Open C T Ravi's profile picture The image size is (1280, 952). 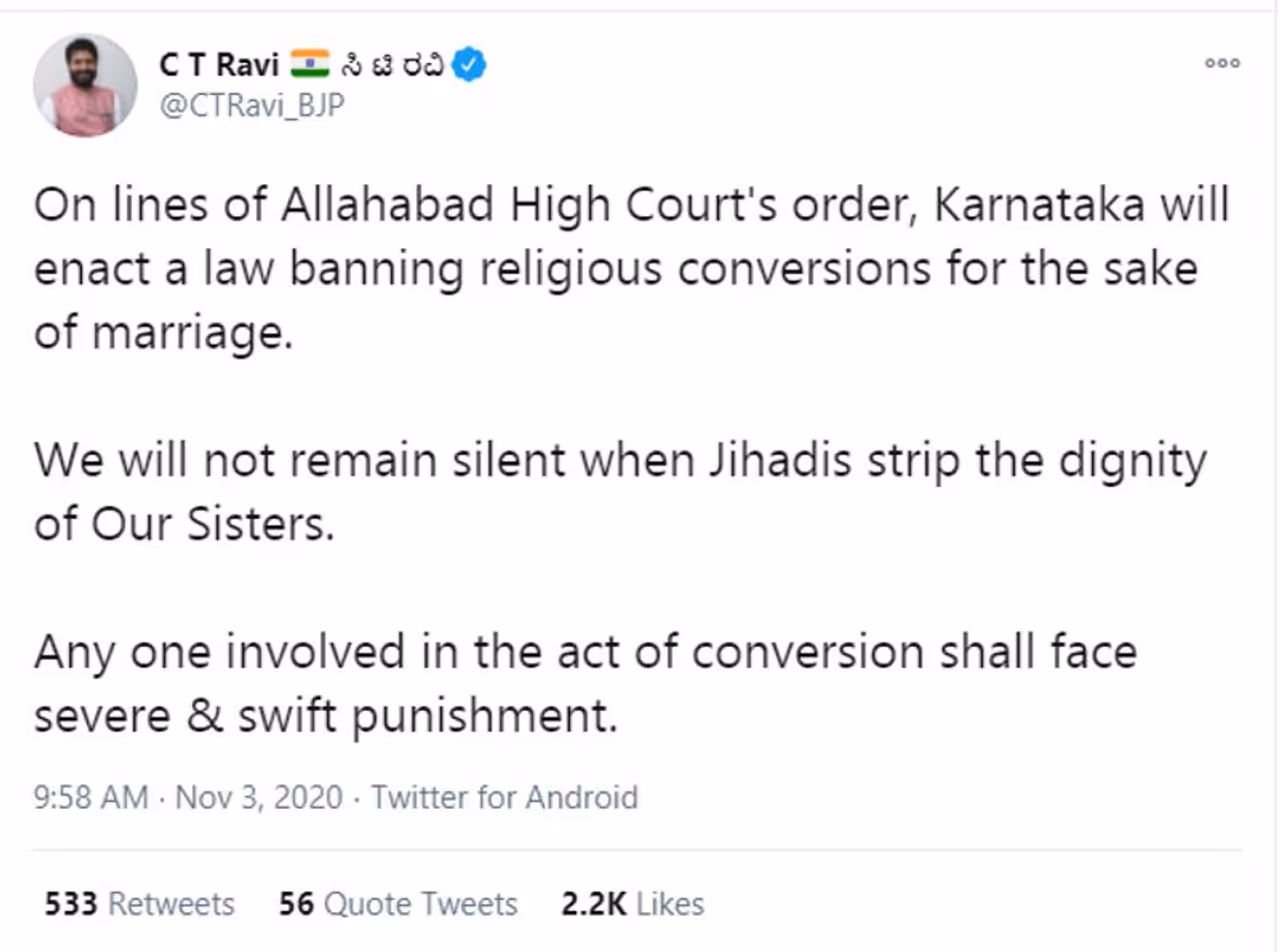click(x=85, y=85)
